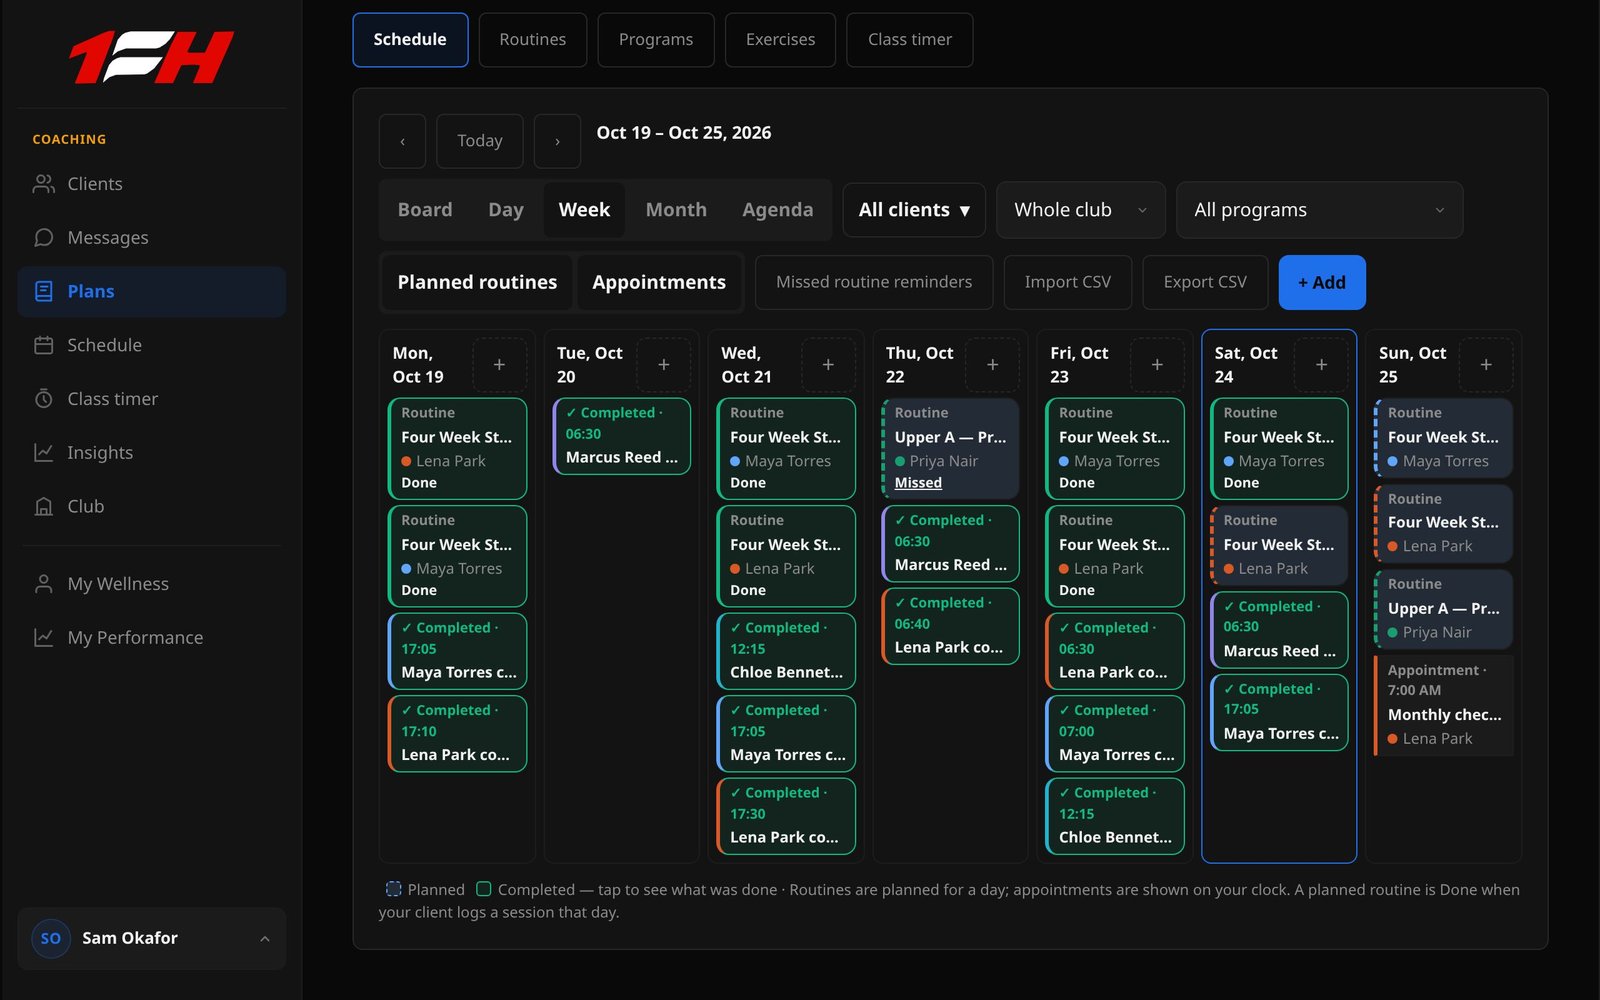Toggle Planned routines filter

477,282
